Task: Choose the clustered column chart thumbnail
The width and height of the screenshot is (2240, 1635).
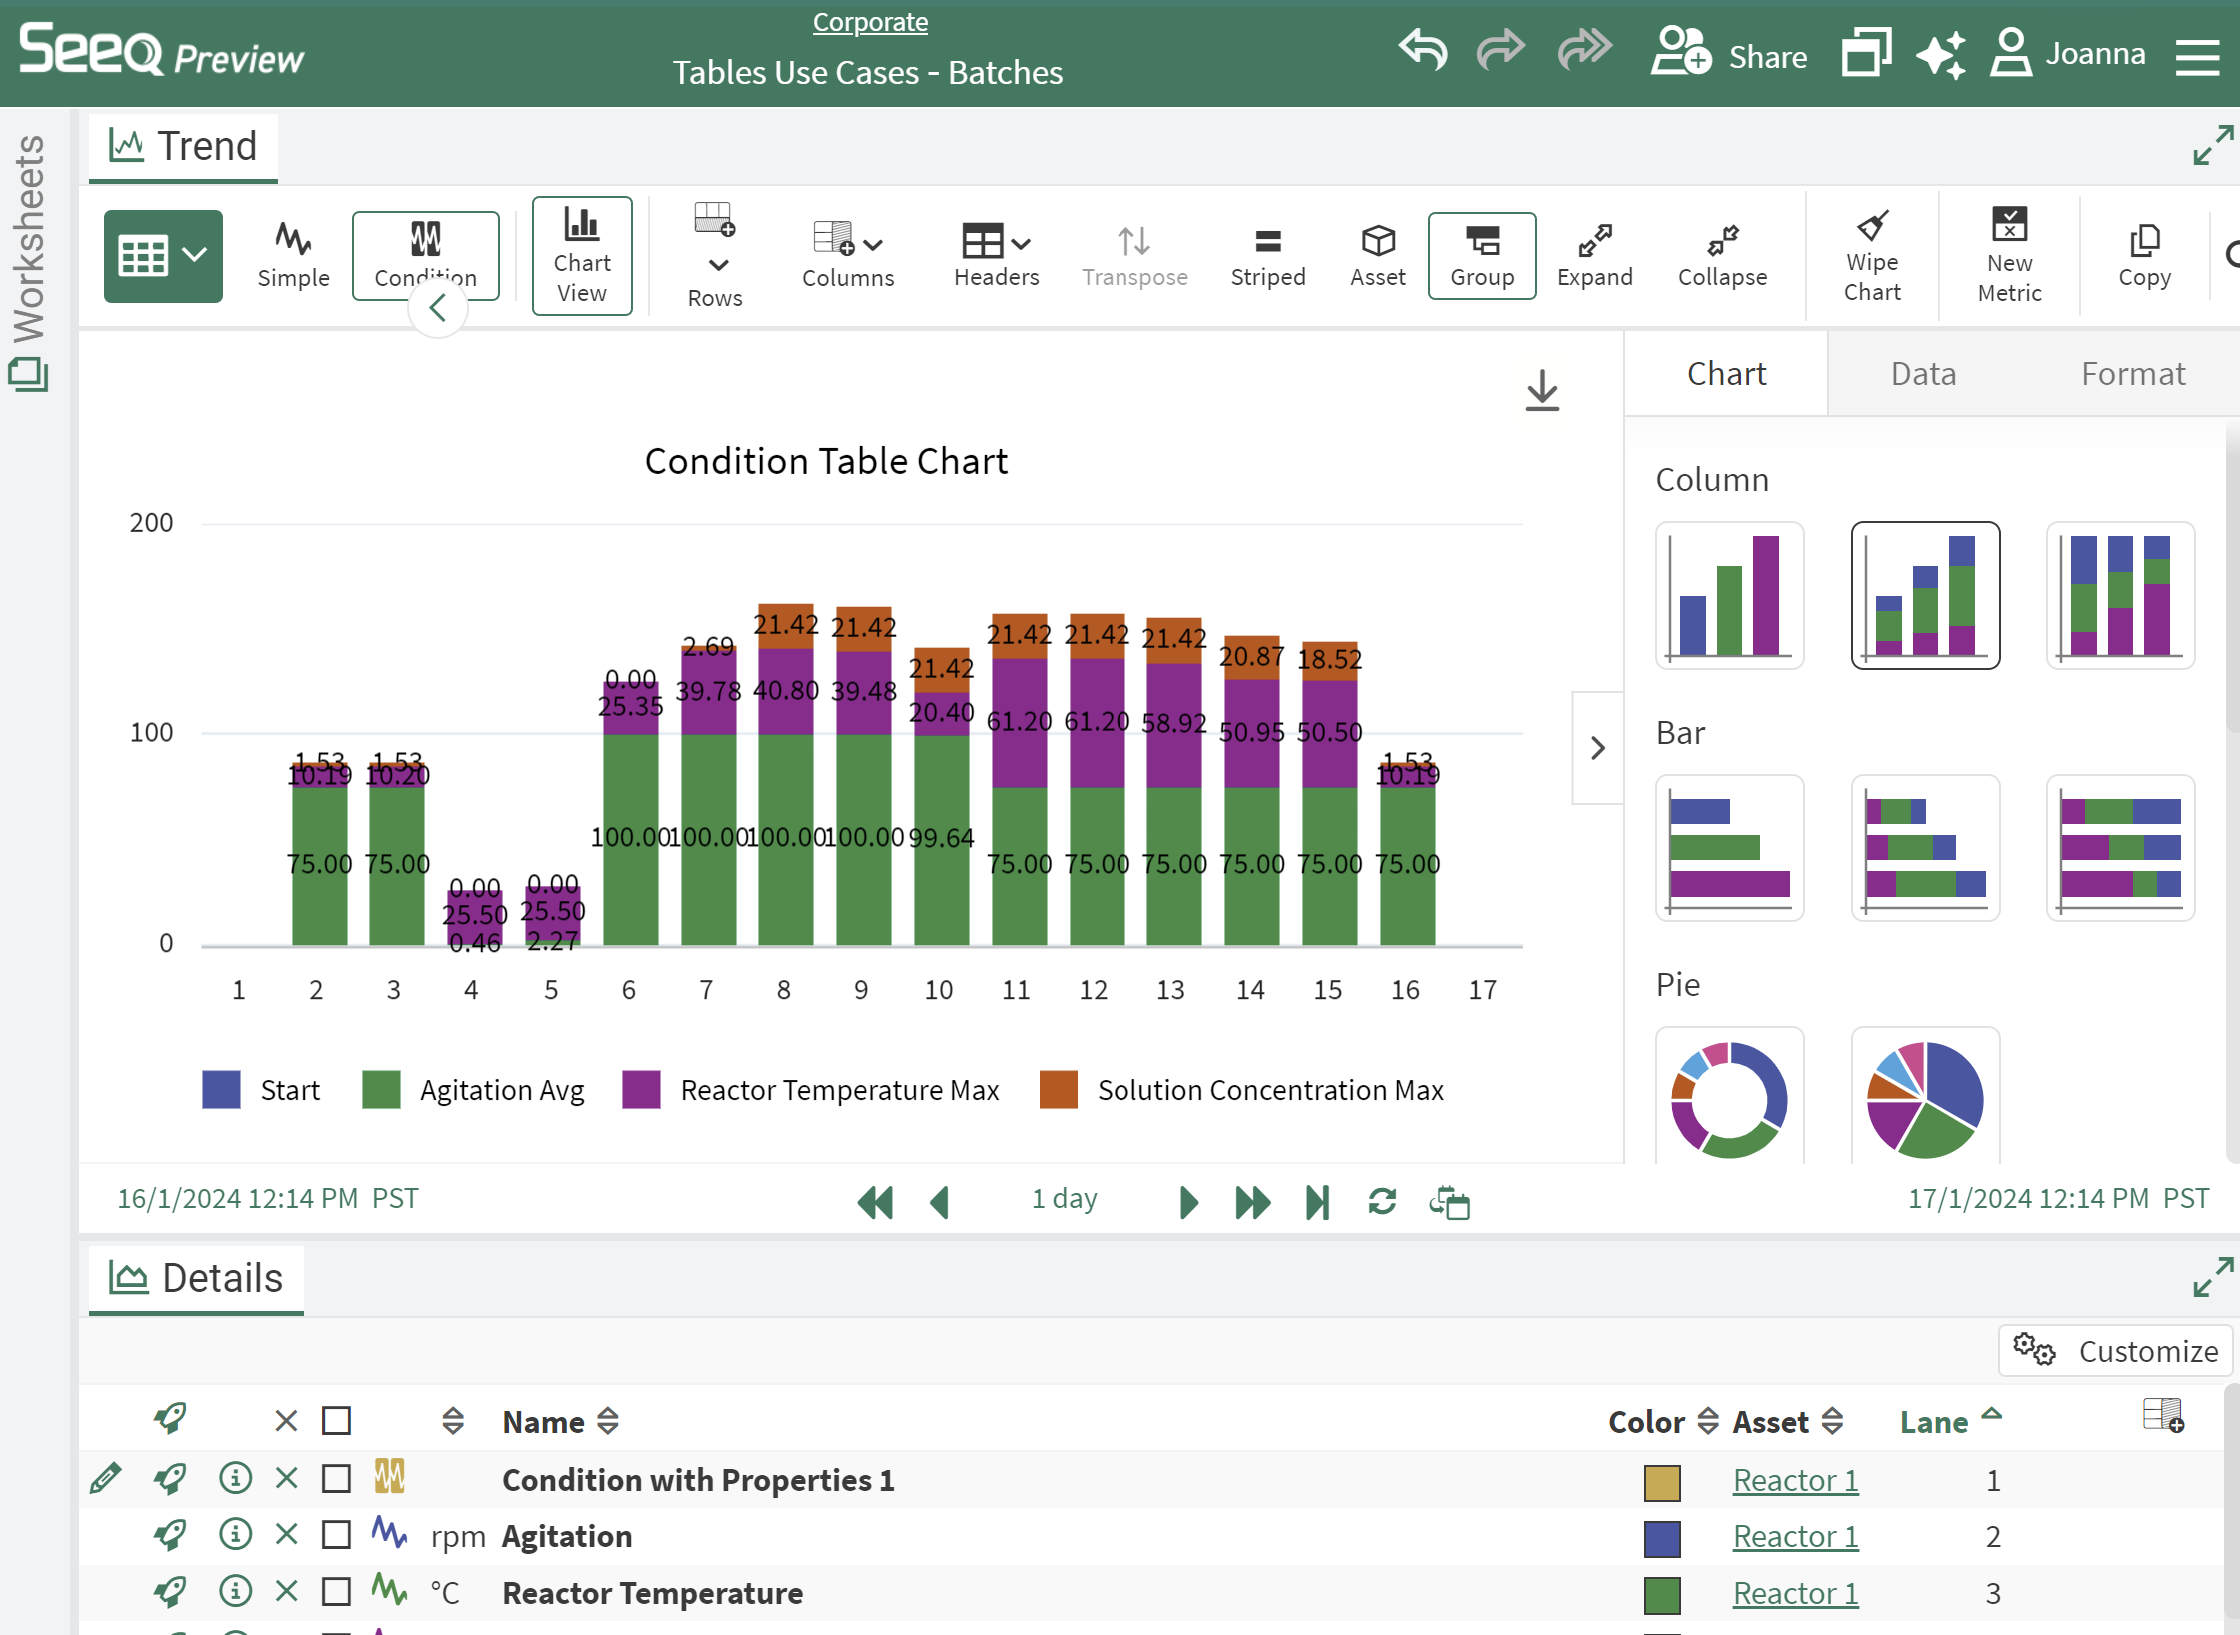Action: [1729, 595]
